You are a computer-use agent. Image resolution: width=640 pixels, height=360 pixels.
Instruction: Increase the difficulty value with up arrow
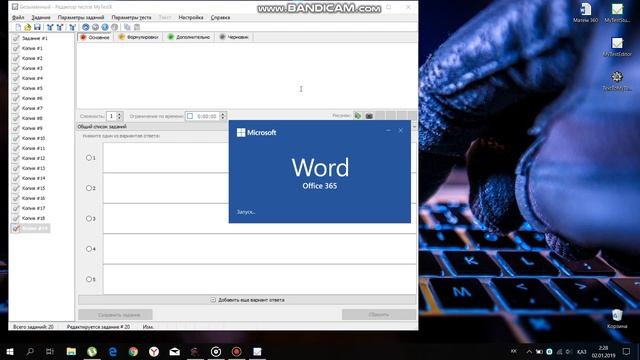(120, 114)
